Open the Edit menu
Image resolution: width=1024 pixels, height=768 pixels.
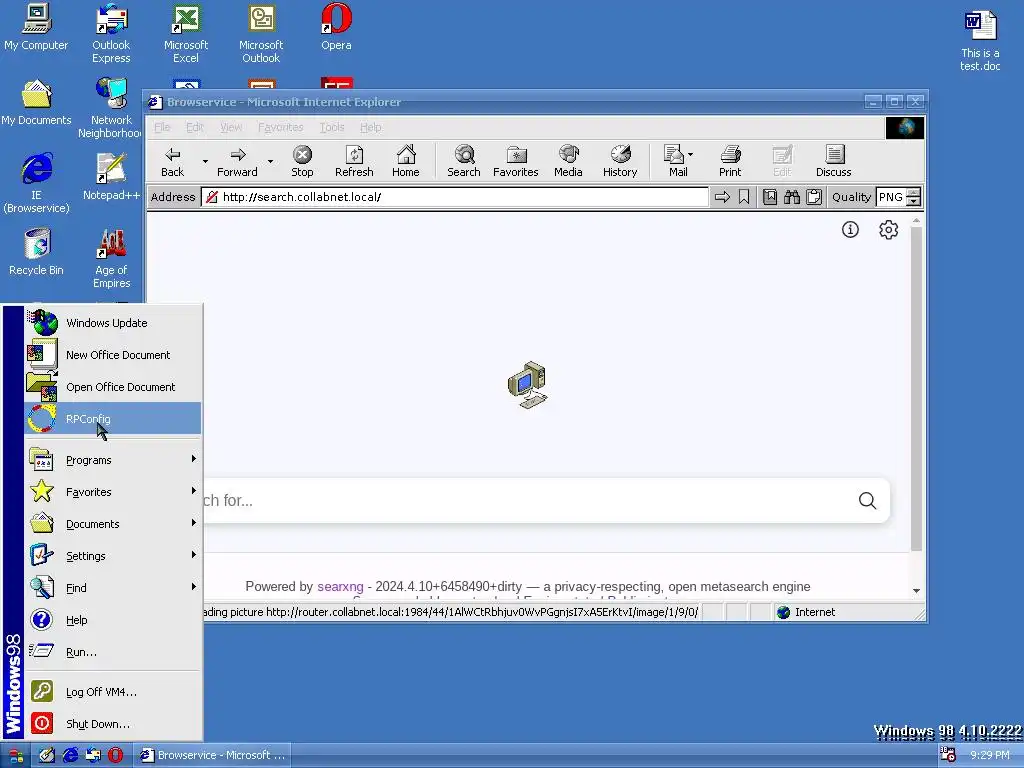click(x=195, y=127)
